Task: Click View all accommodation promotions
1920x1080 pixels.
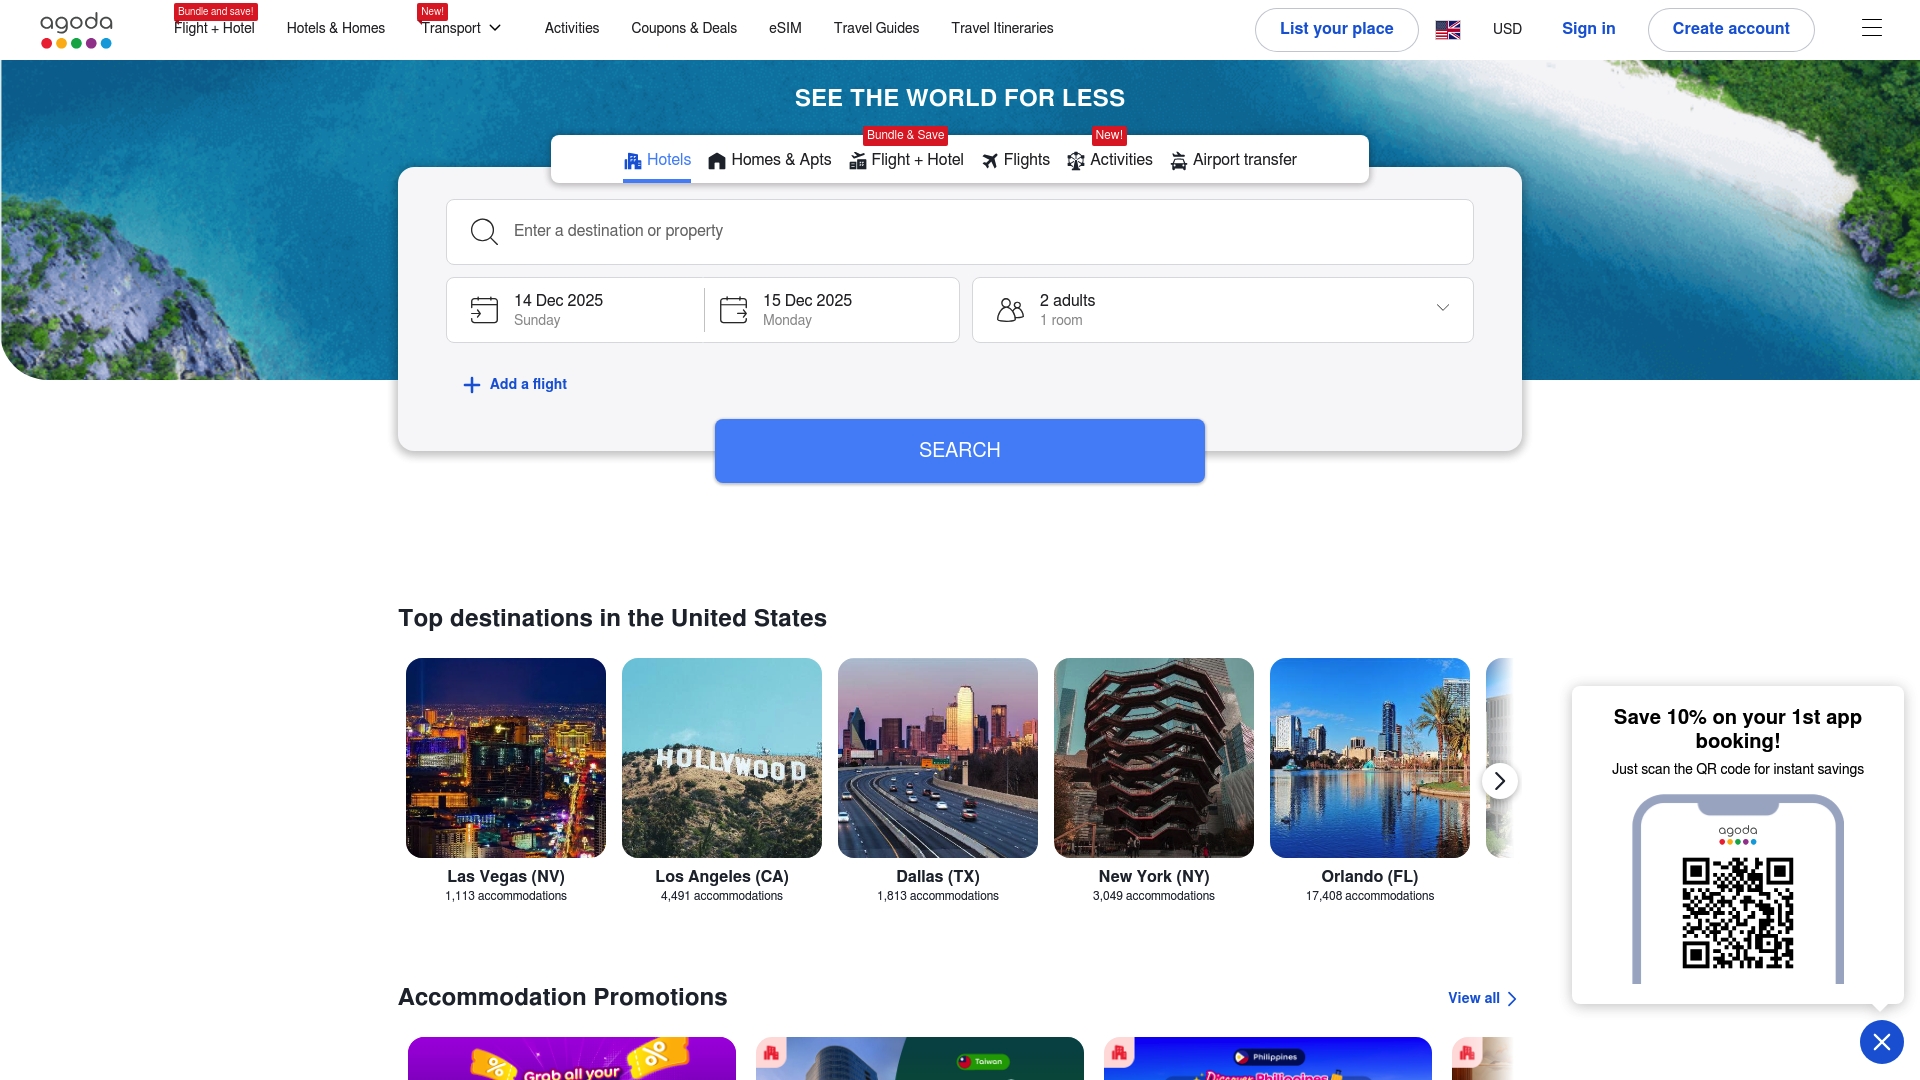Action: coord(1481,998)
